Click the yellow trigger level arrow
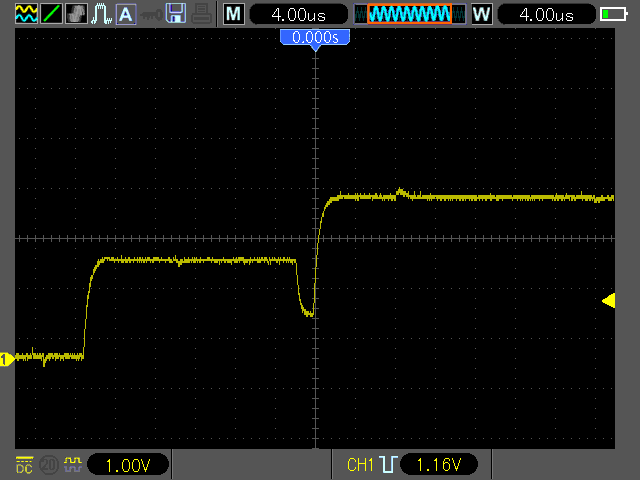Image resolution: width=640 pixels, height=480 pixels. [609, 301]
